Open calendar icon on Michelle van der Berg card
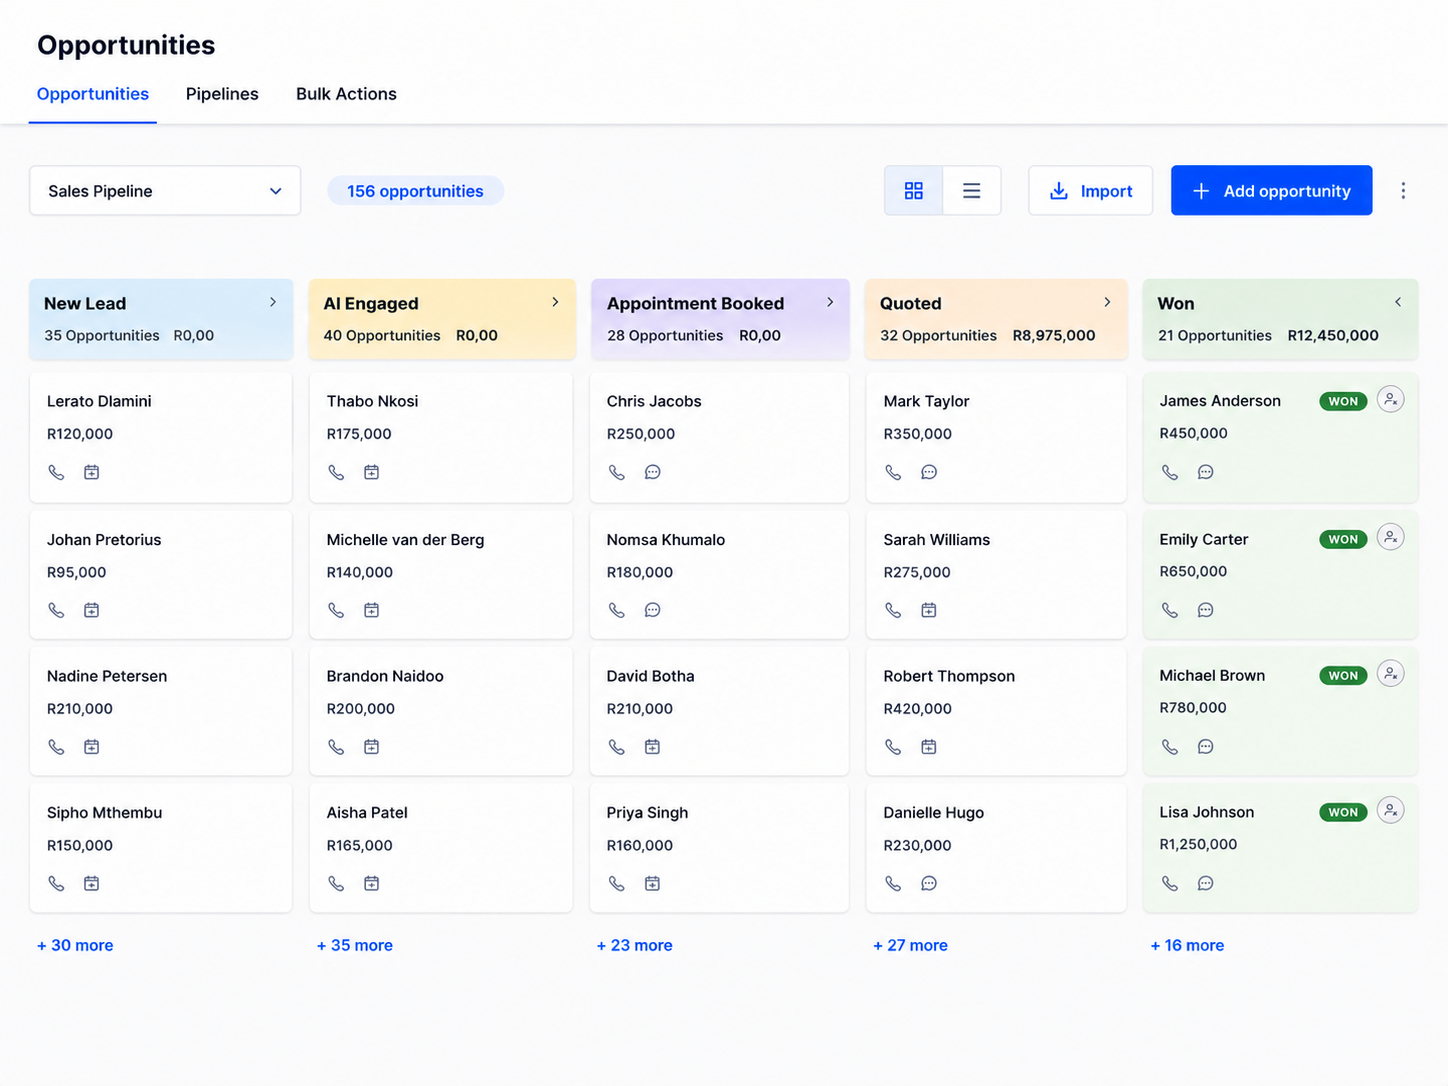 tap(371, 610)
